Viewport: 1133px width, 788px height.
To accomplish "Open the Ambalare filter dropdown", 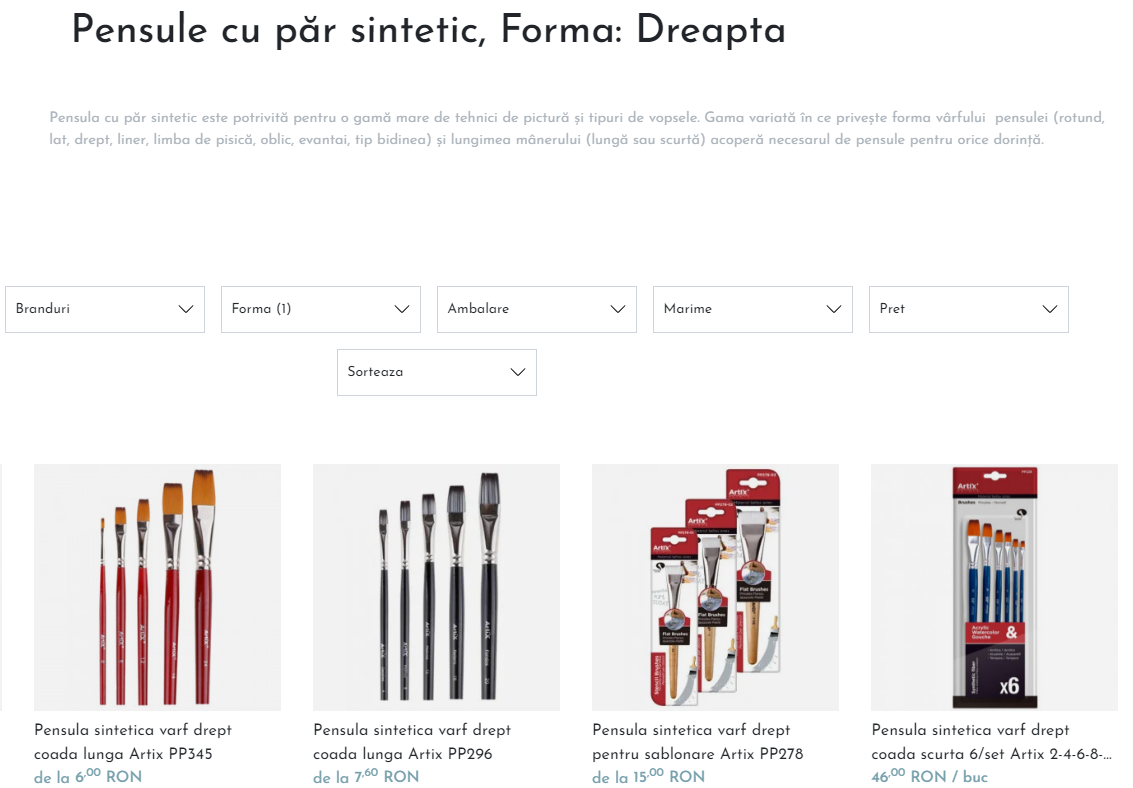I will point(537,309).
